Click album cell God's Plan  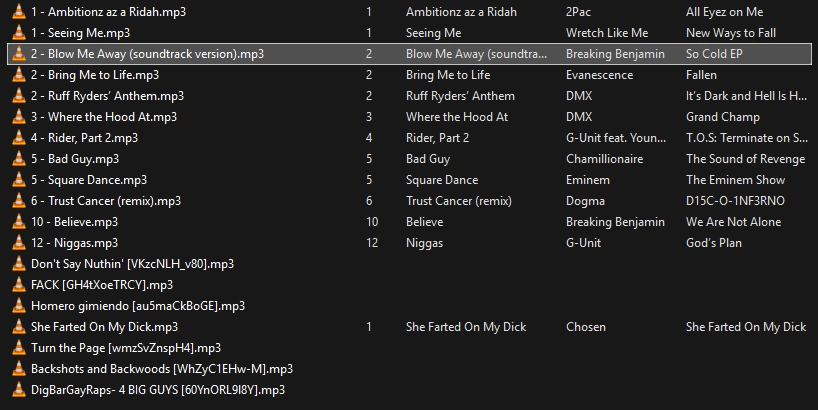pyautogui.click(x=714, y=243)
